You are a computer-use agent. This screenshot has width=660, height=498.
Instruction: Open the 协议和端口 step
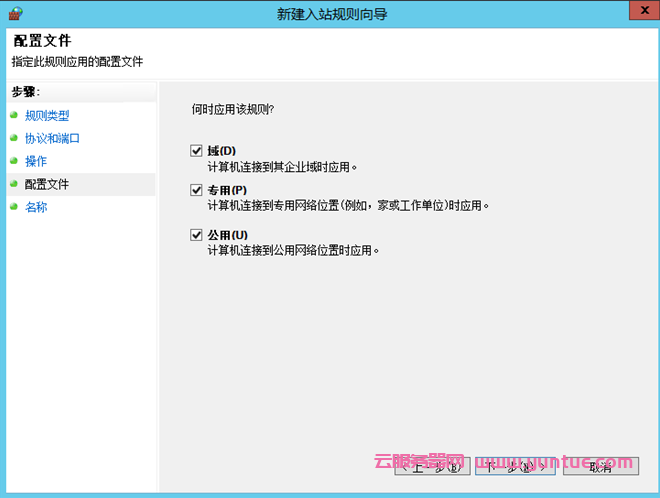52,138
